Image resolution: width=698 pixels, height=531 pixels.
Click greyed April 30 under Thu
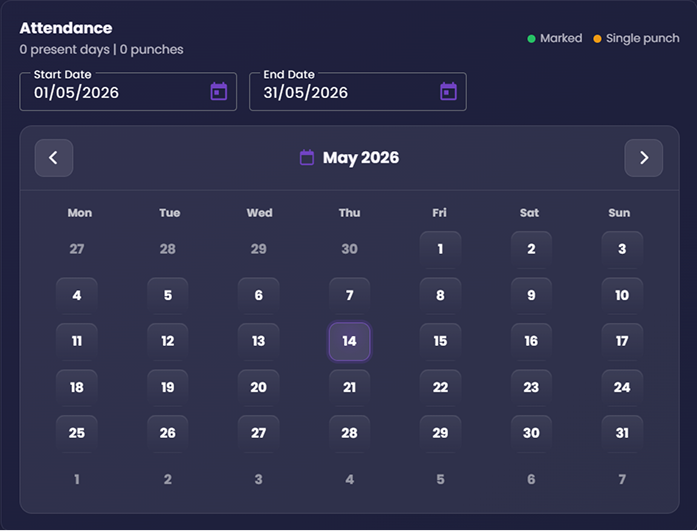click(349, 249)
